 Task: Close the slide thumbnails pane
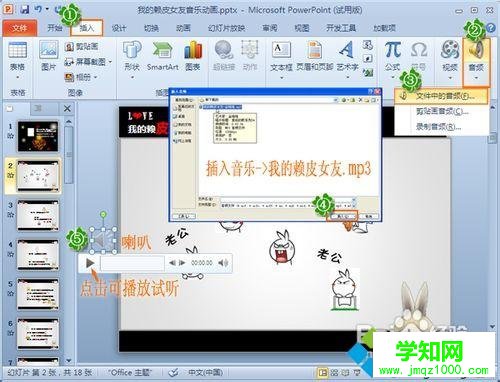tap(67, 108)
